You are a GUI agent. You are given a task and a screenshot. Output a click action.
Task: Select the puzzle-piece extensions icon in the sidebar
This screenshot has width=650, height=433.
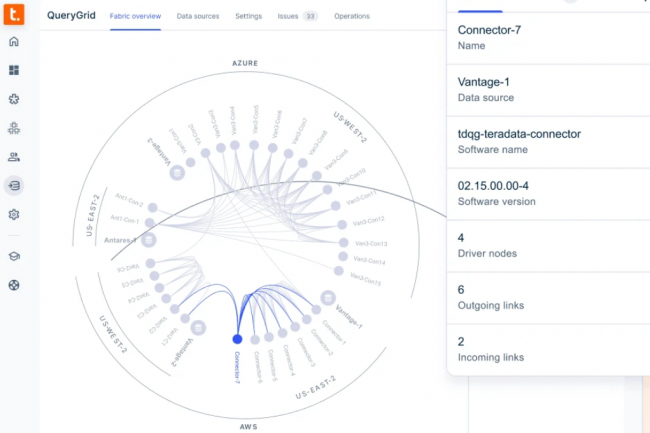coord(14,99)
